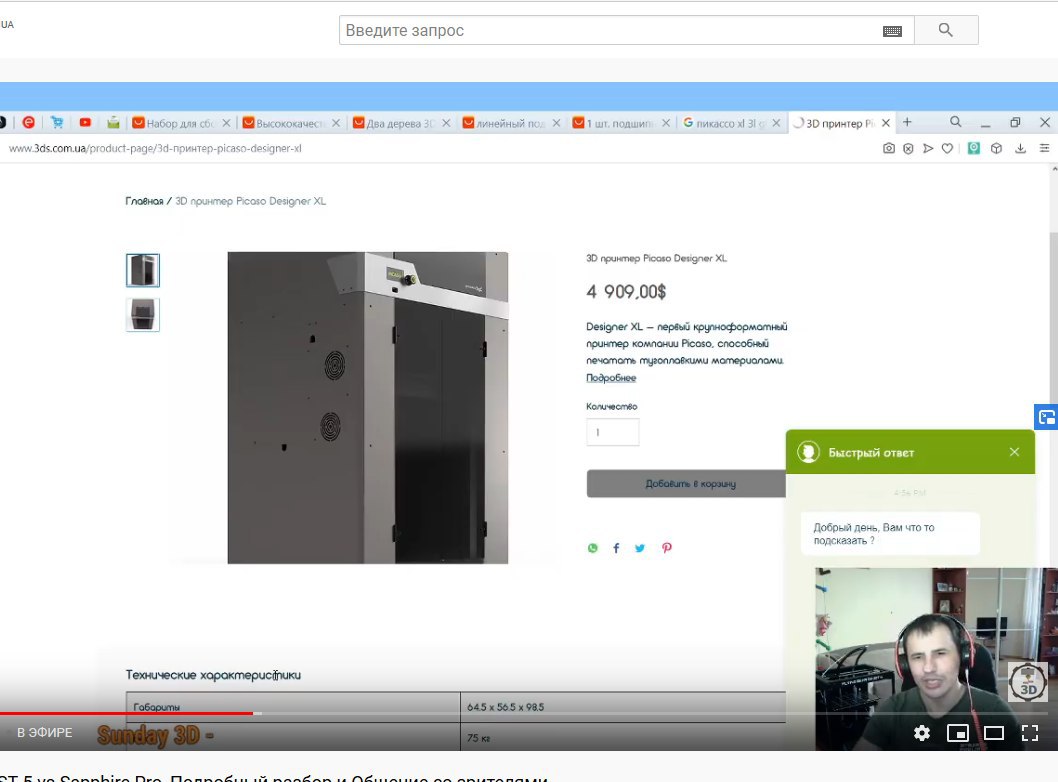Share product via WhatsApp icon
Screen dimensions: 1058x782
592,548
